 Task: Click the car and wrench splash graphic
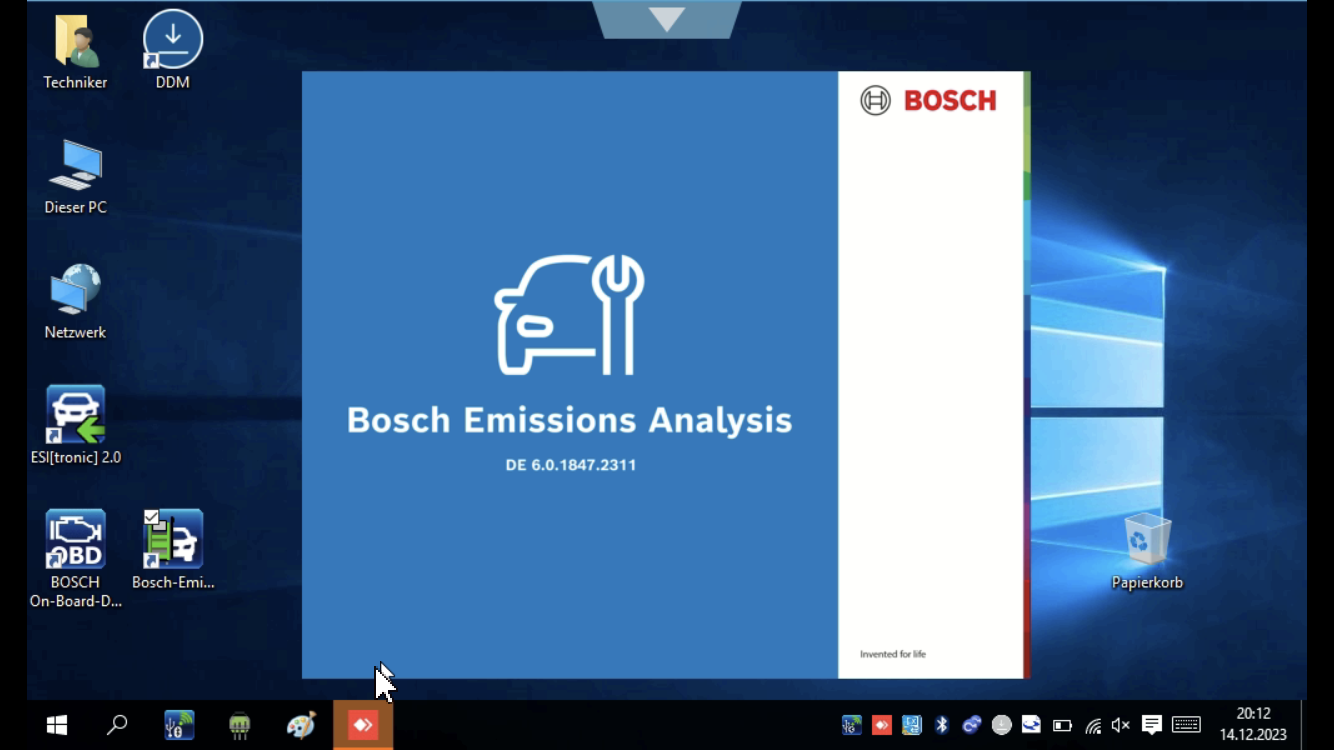[x=569, y=315]
